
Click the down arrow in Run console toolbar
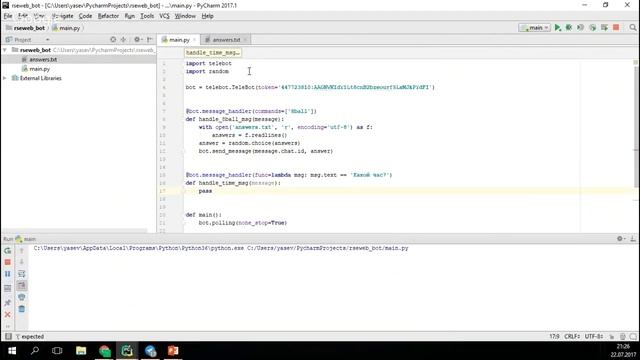tap(22, 262)
